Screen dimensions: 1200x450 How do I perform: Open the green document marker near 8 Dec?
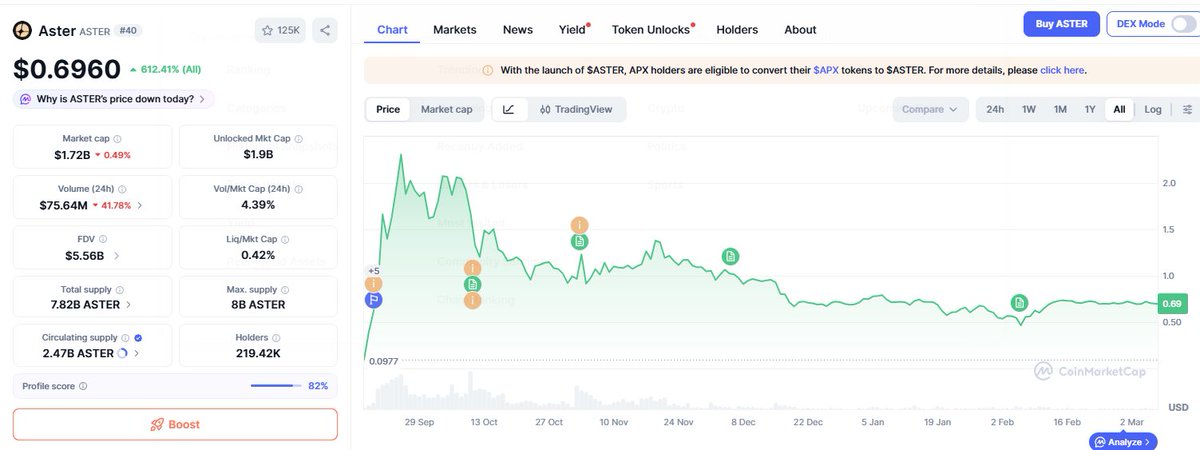click(x=731, y=257)
